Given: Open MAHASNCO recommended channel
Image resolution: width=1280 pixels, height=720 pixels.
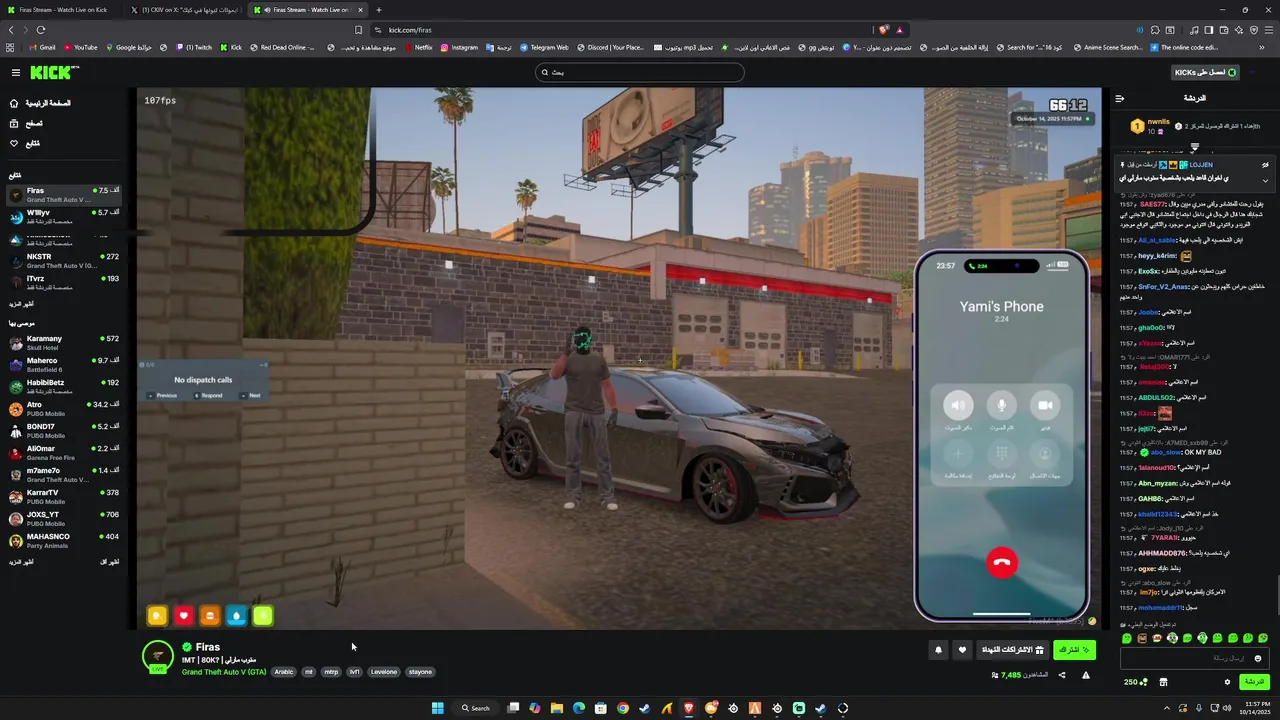Looking at the screenshot, I should (64, 540).
